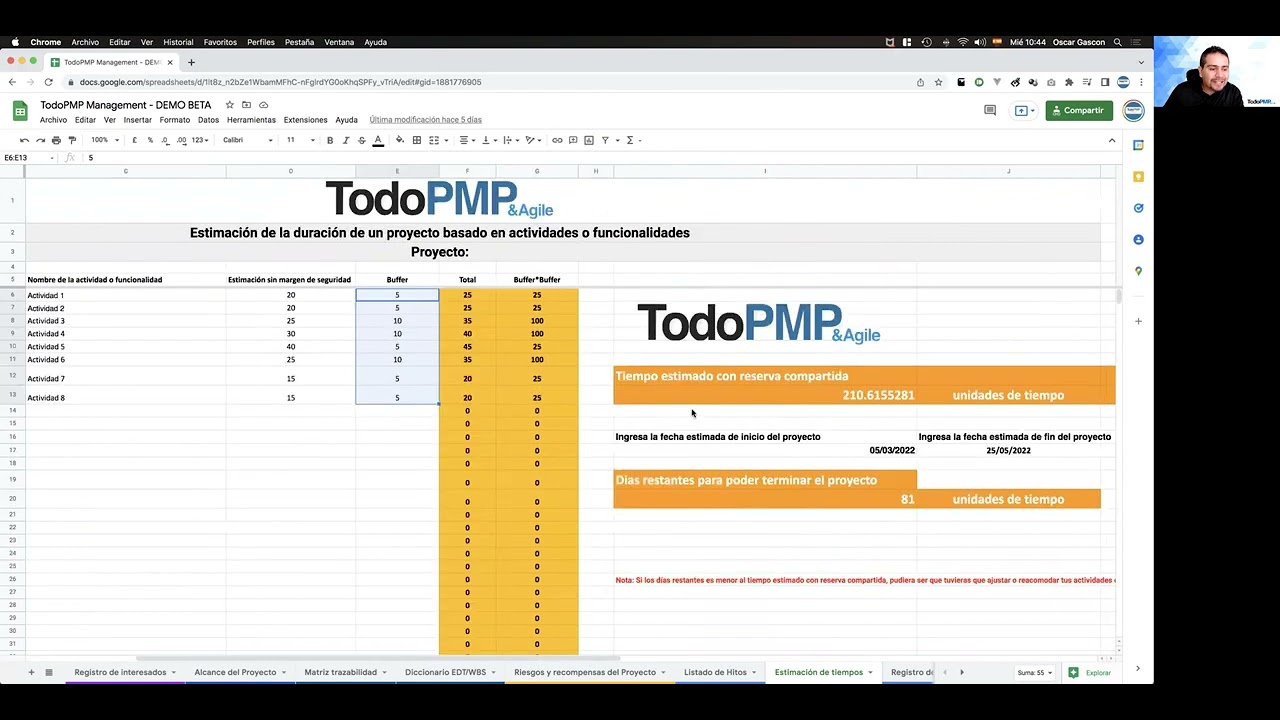This screenshot has height=720, width=1280.
Task: Click the Redo icon in the toolbar
Action: click(40, 140)
